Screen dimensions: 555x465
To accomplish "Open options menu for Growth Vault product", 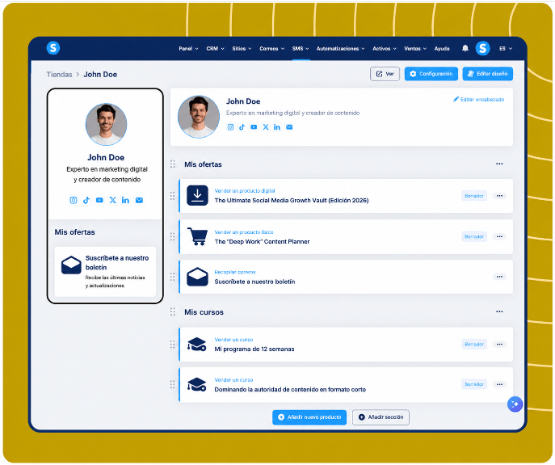I will 499,196.
